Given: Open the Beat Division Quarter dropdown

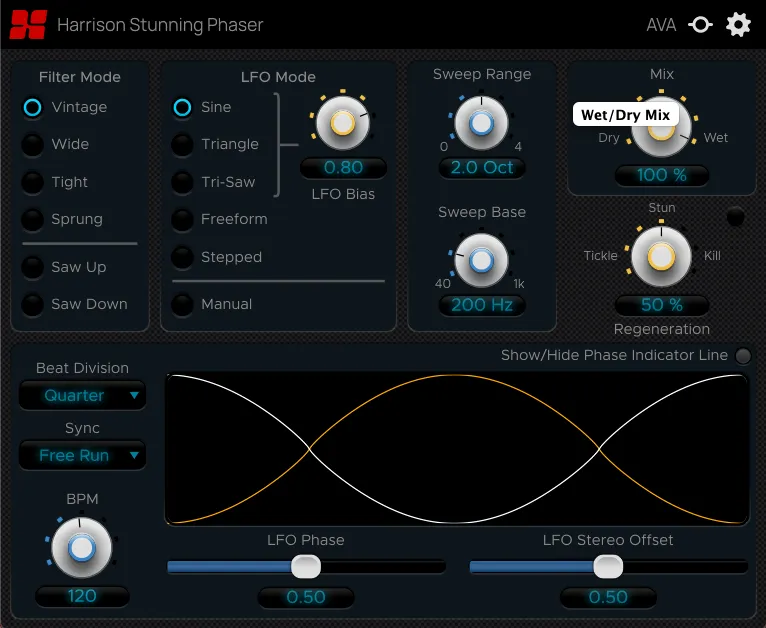Looking at the screenshot, I should (82, 396).
